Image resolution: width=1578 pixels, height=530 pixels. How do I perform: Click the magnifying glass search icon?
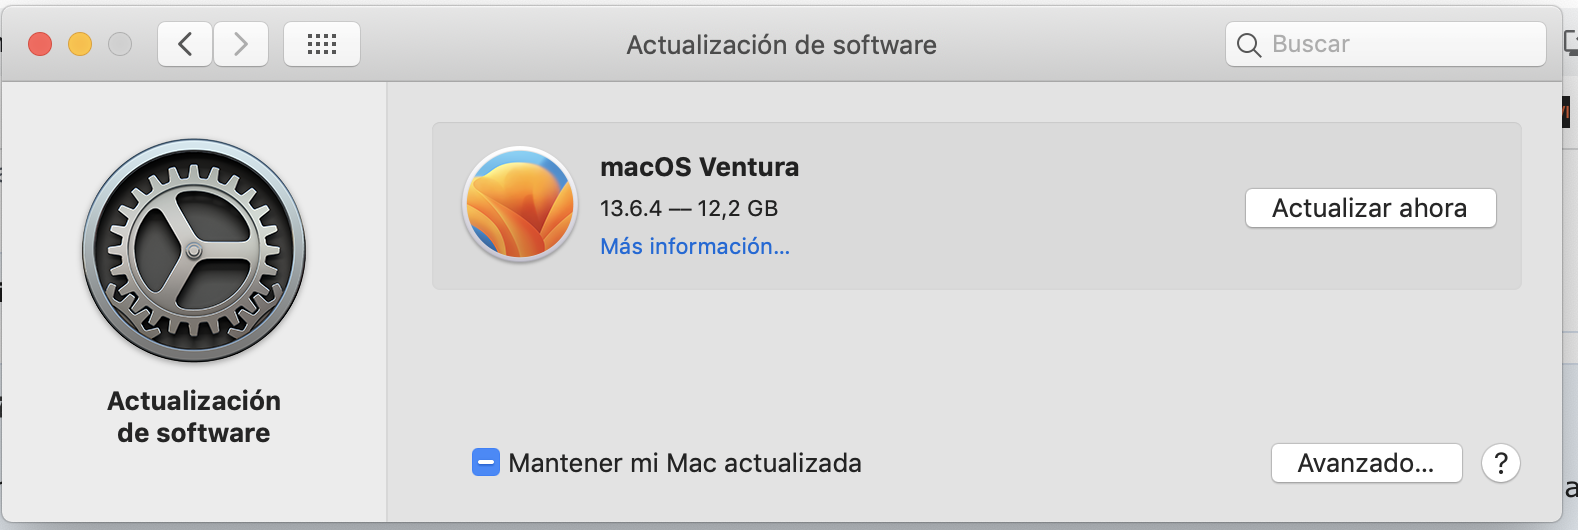tap(1249, 45)
